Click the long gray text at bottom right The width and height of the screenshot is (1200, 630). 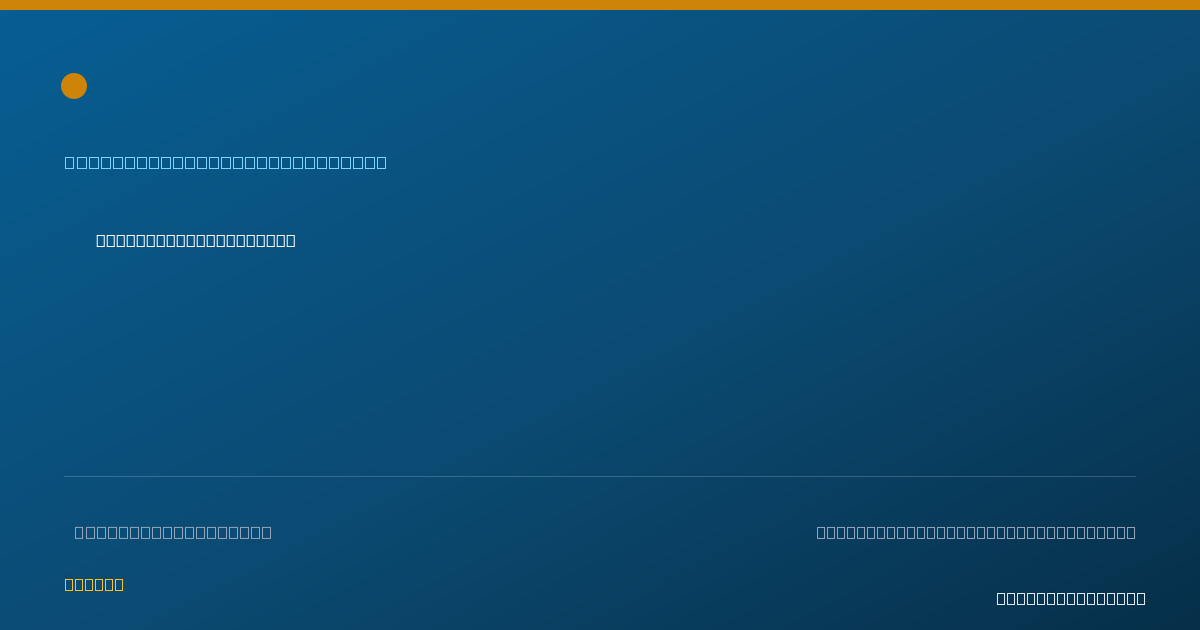point(976,532)
